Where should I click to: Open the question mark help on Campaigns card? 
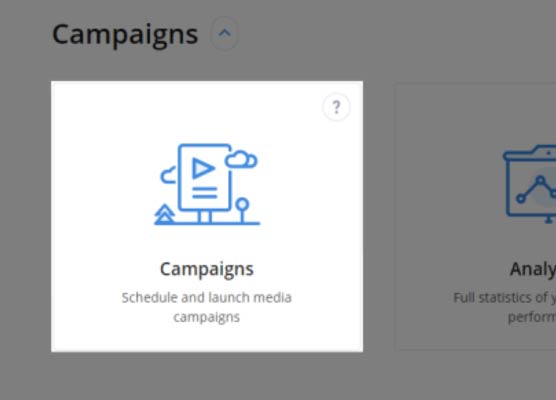pos(336,107)
